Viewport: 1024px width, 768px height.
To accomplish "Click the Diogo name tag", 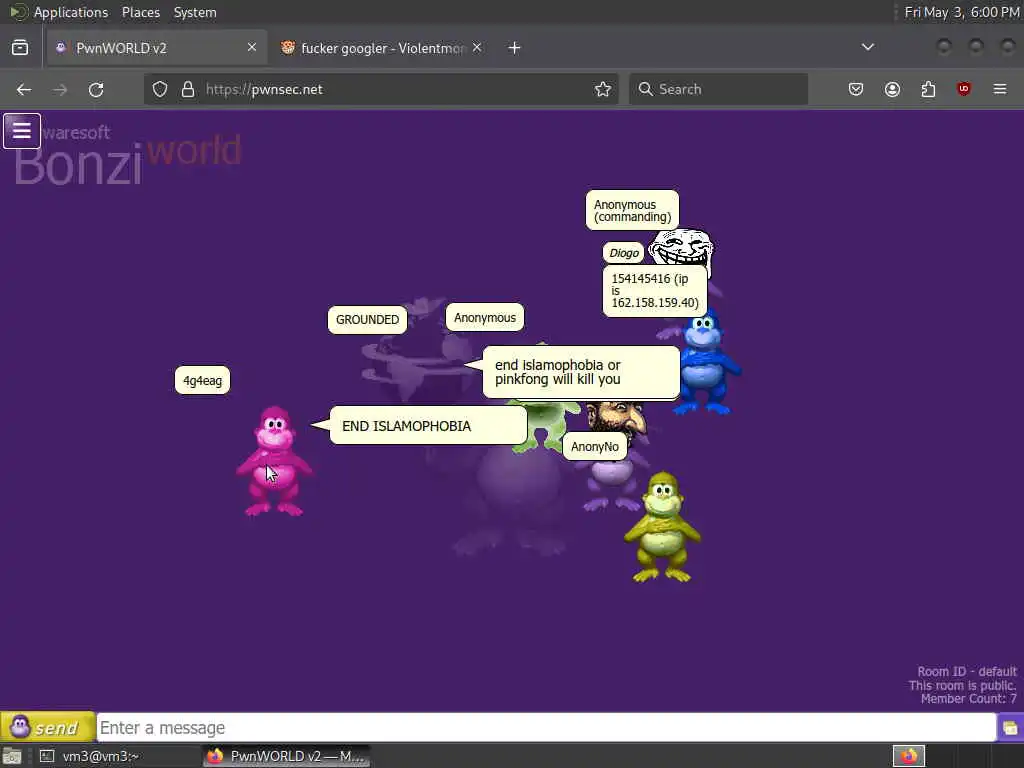I will coord(624,253).
